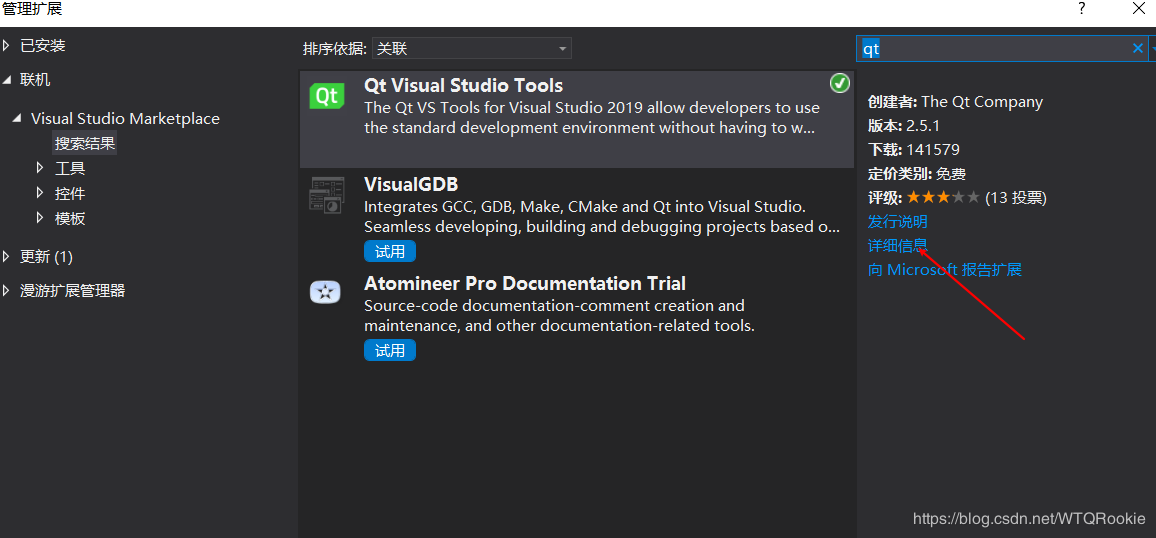Expand the 已安装 tree node

click(8, 45)
